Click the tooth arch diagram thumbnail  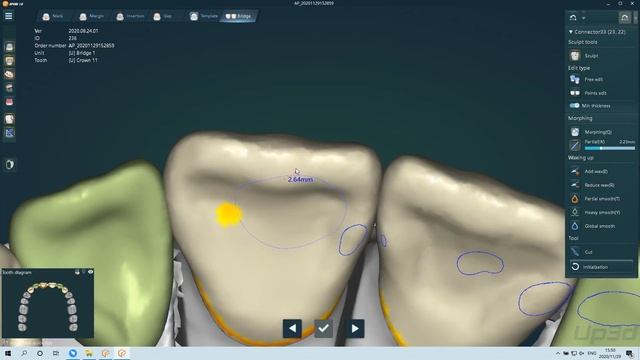[48, 307]
